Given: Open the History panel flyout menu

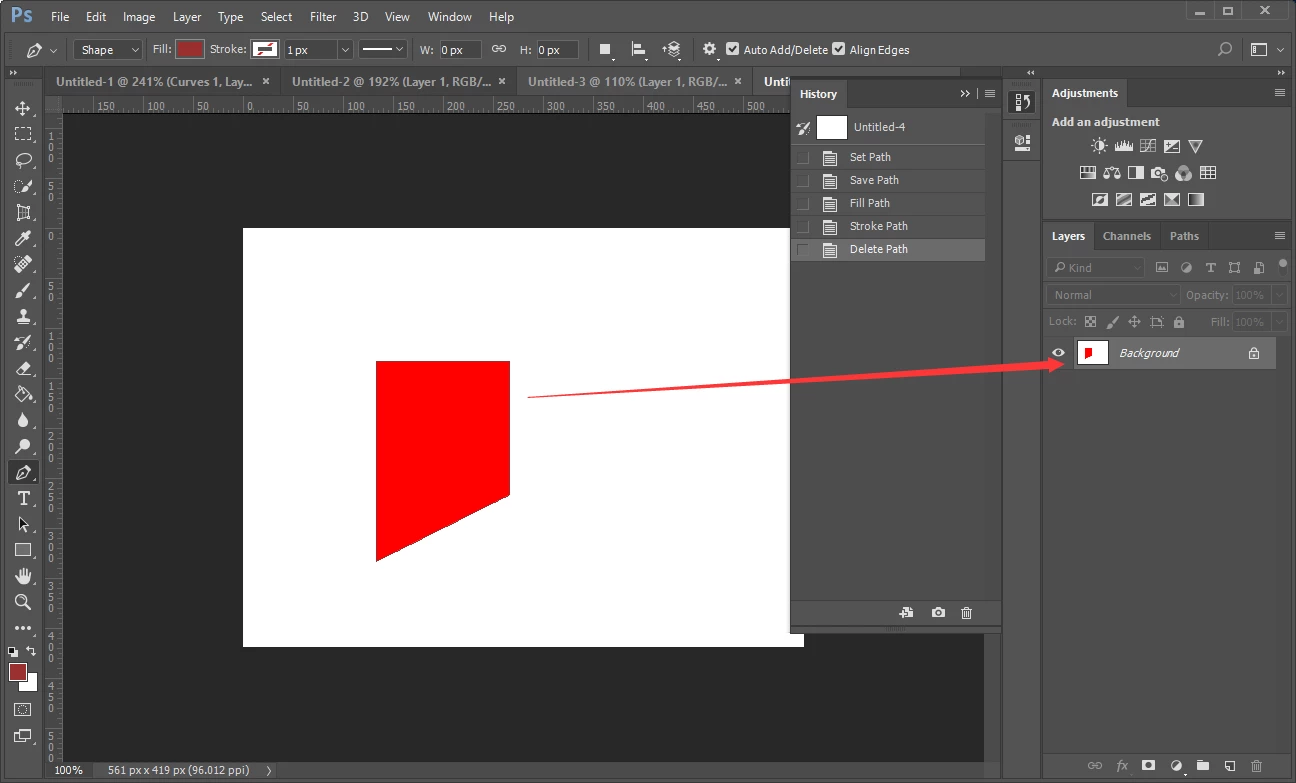Looking at the screenshot, I should click(x=990, y=94).
